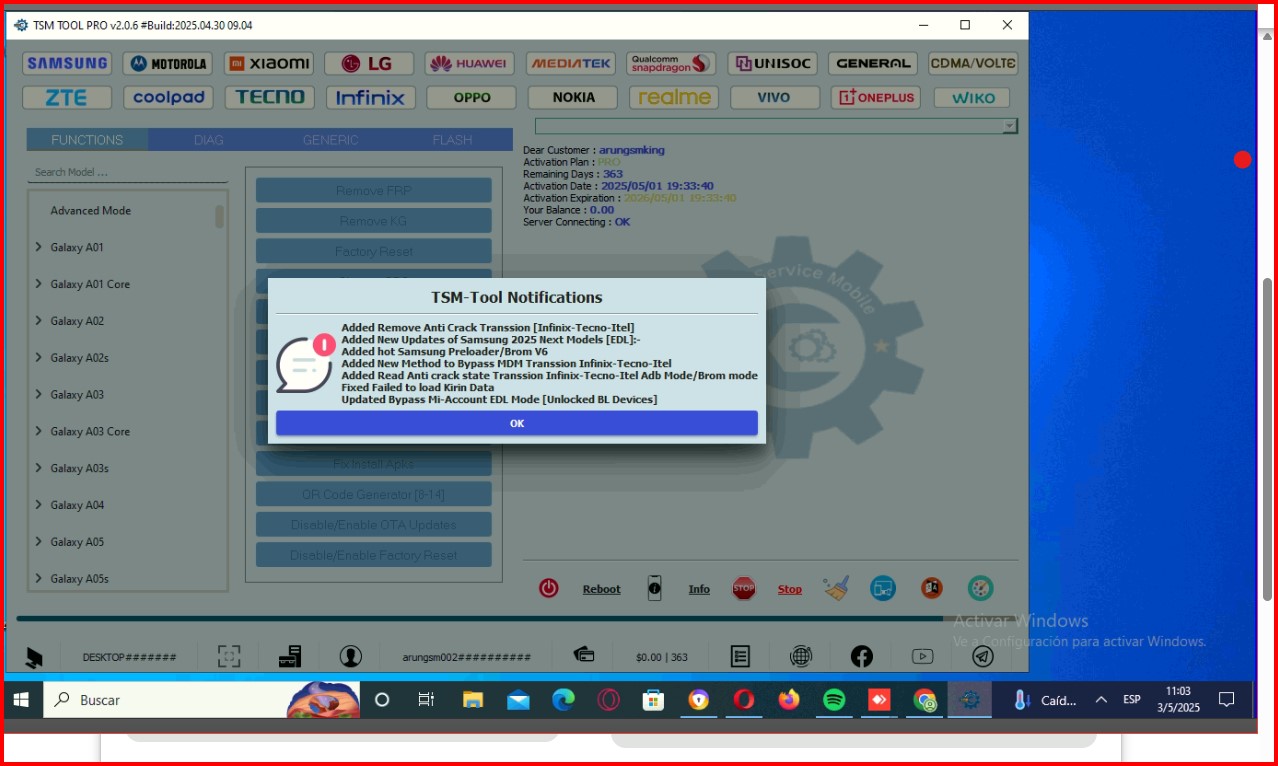This screenshot has width=1278, height=766.
Task: Switch to the FLASH tab
Action: [x=452, y=140]
